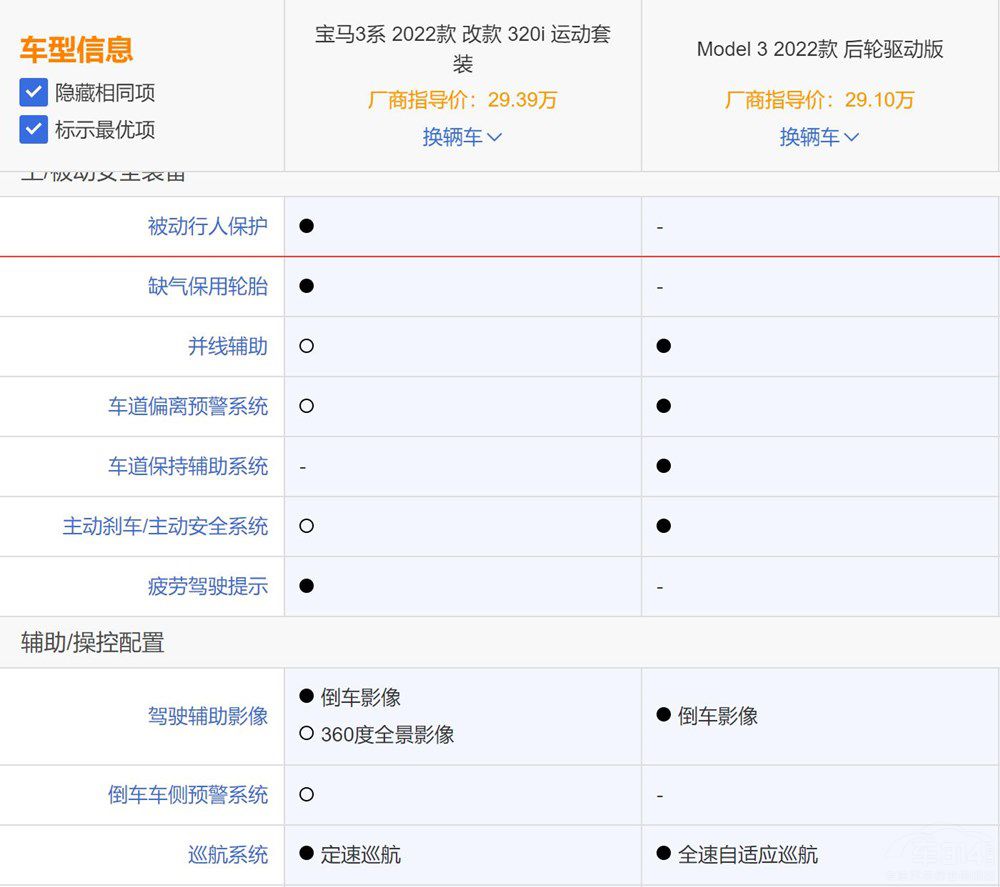Click the 巡航系统 parameter link
The width and height of the screenshot is (1000, 887).
(x=228, y=854)
